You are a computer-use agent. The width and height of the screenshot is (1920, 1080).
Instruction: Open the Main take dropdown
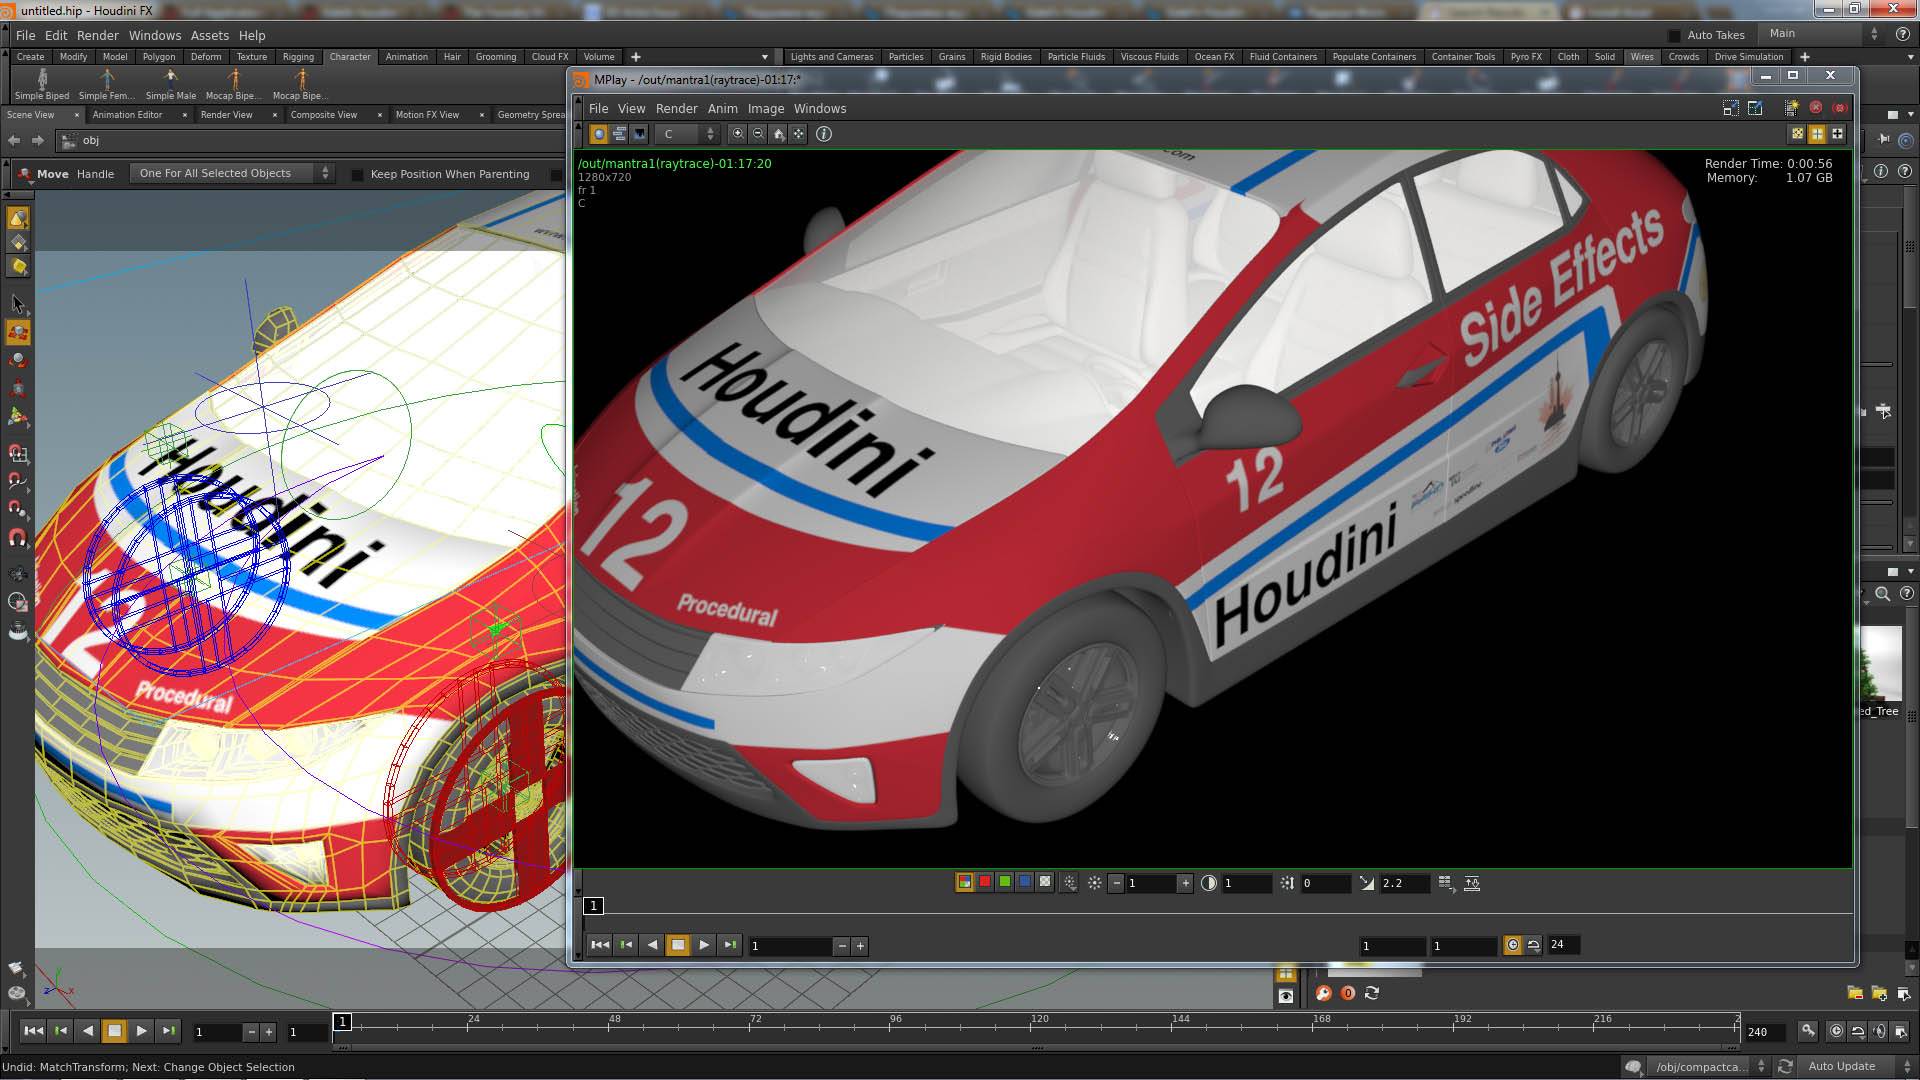pos(1823,34)
